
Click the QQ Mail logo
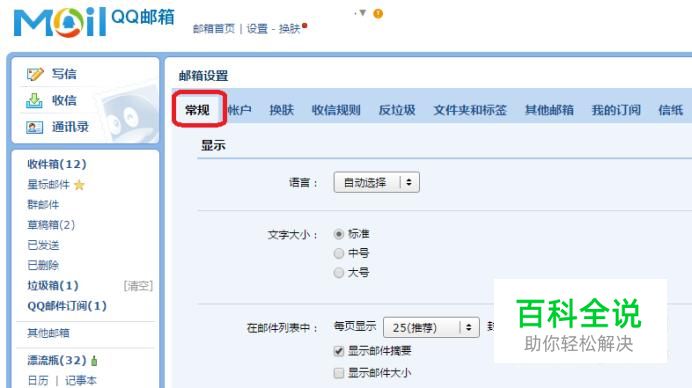94,21
